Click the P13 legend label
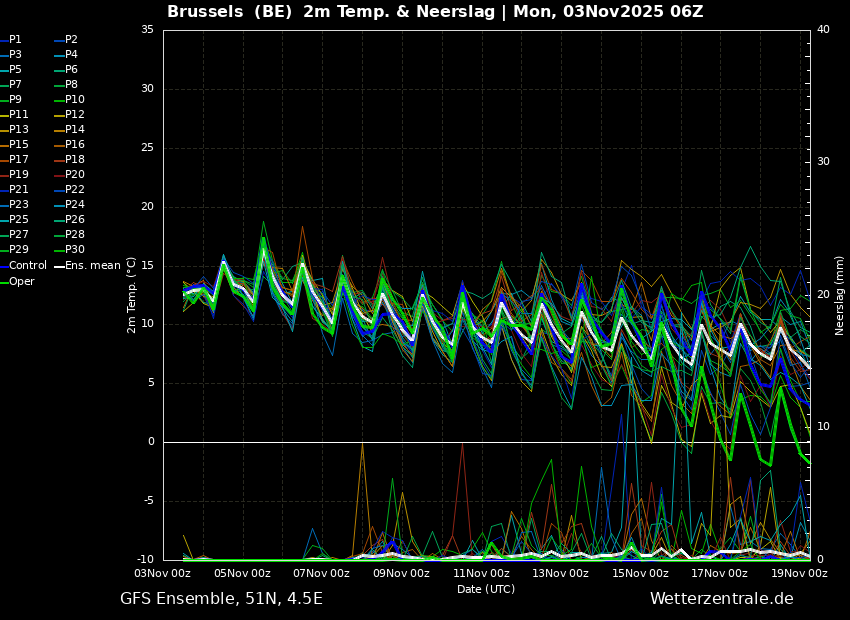850x620 pixels. (18, 130)
